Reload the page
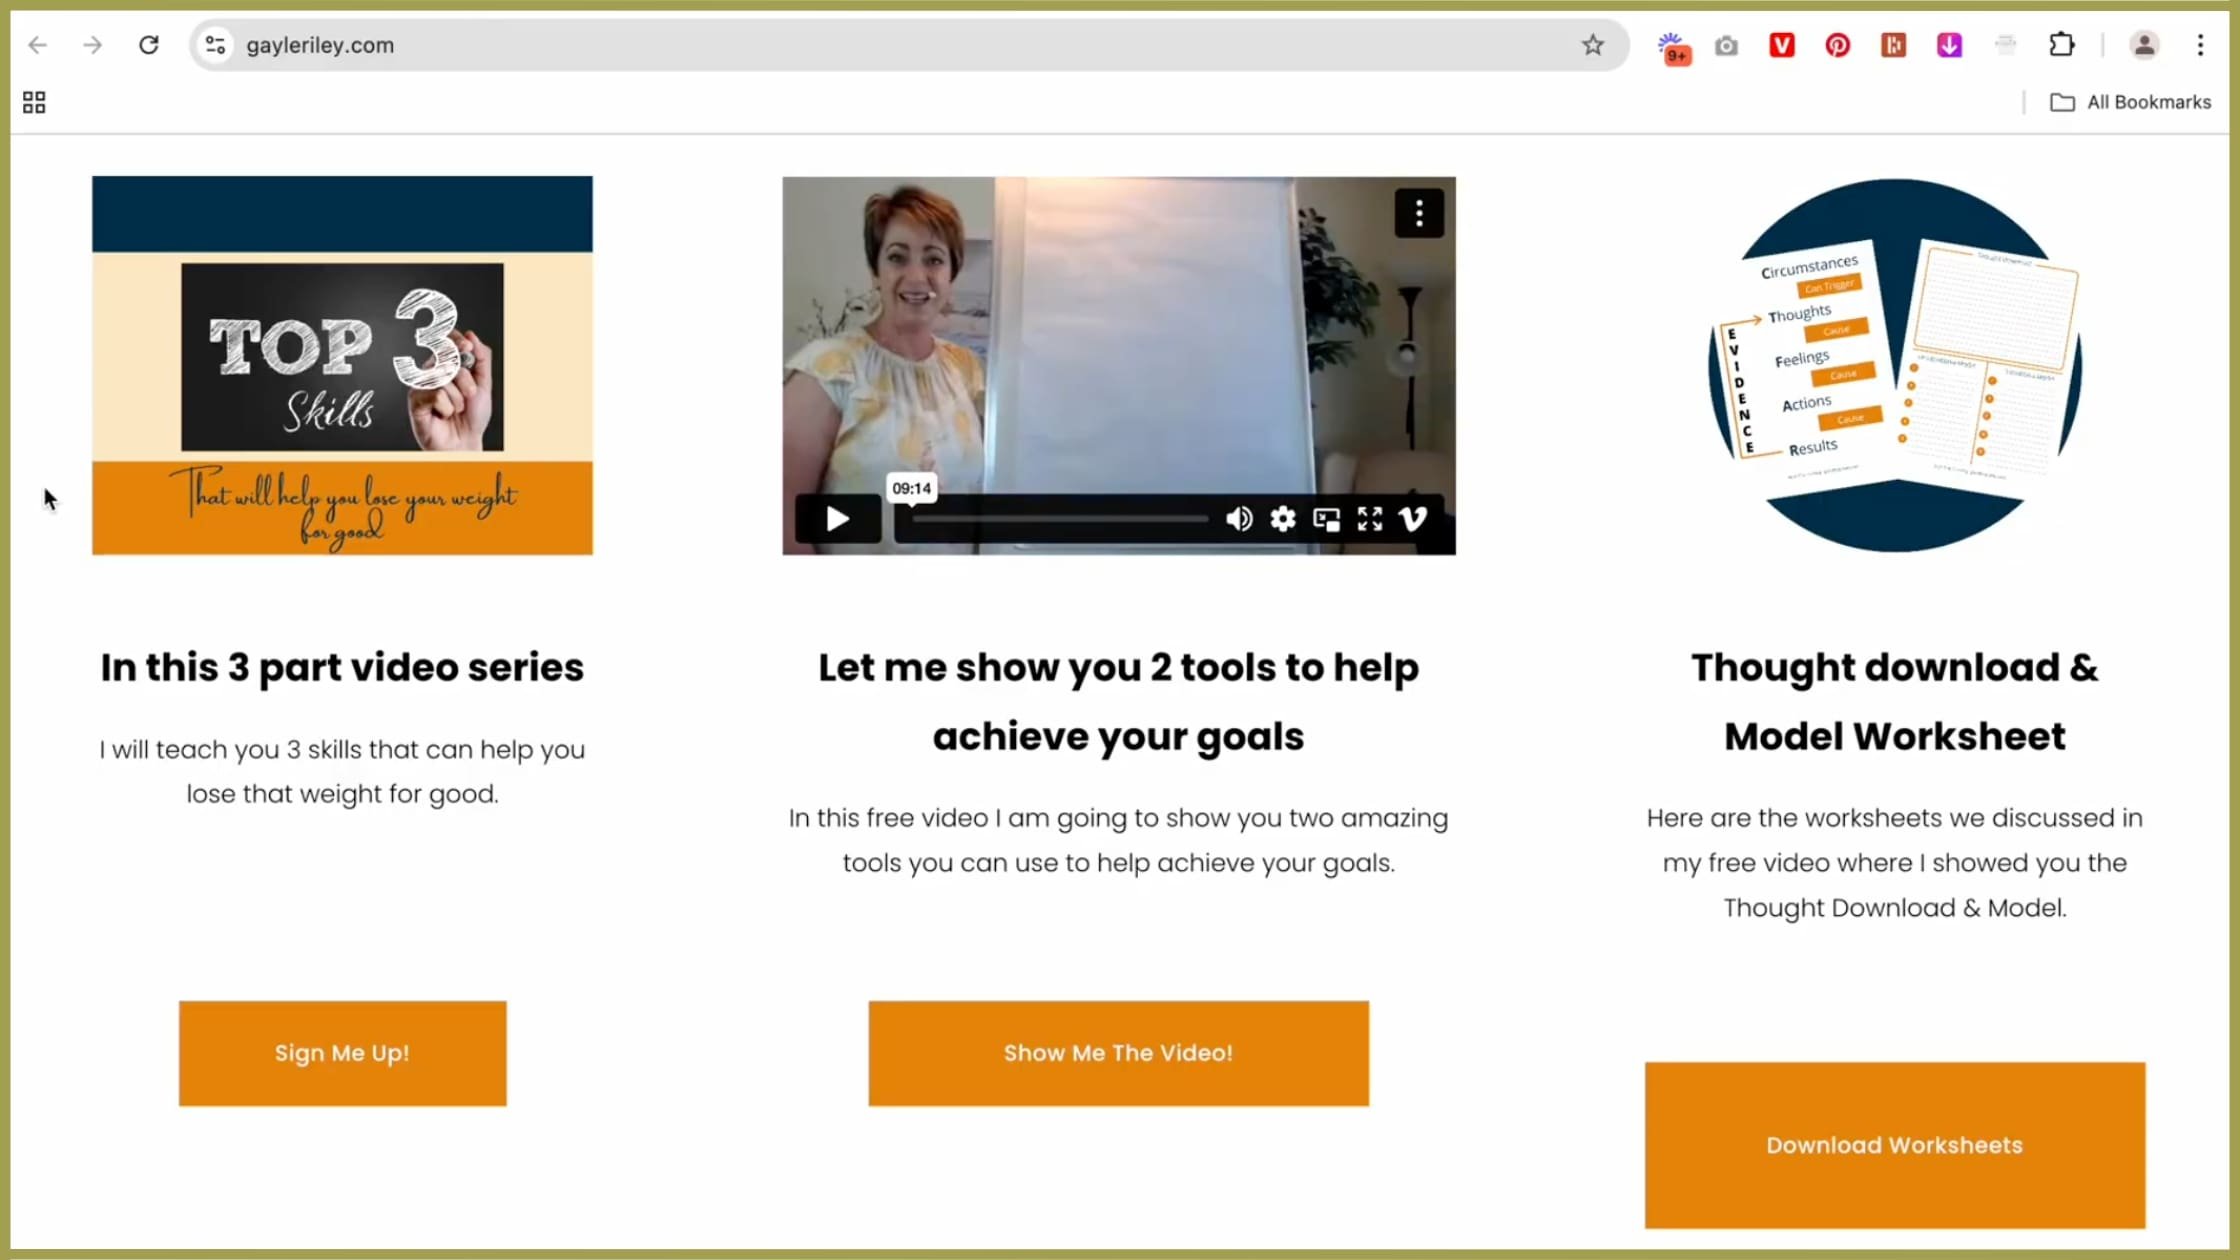The width and height of the screenshot is (2240, 1260). 149,45
